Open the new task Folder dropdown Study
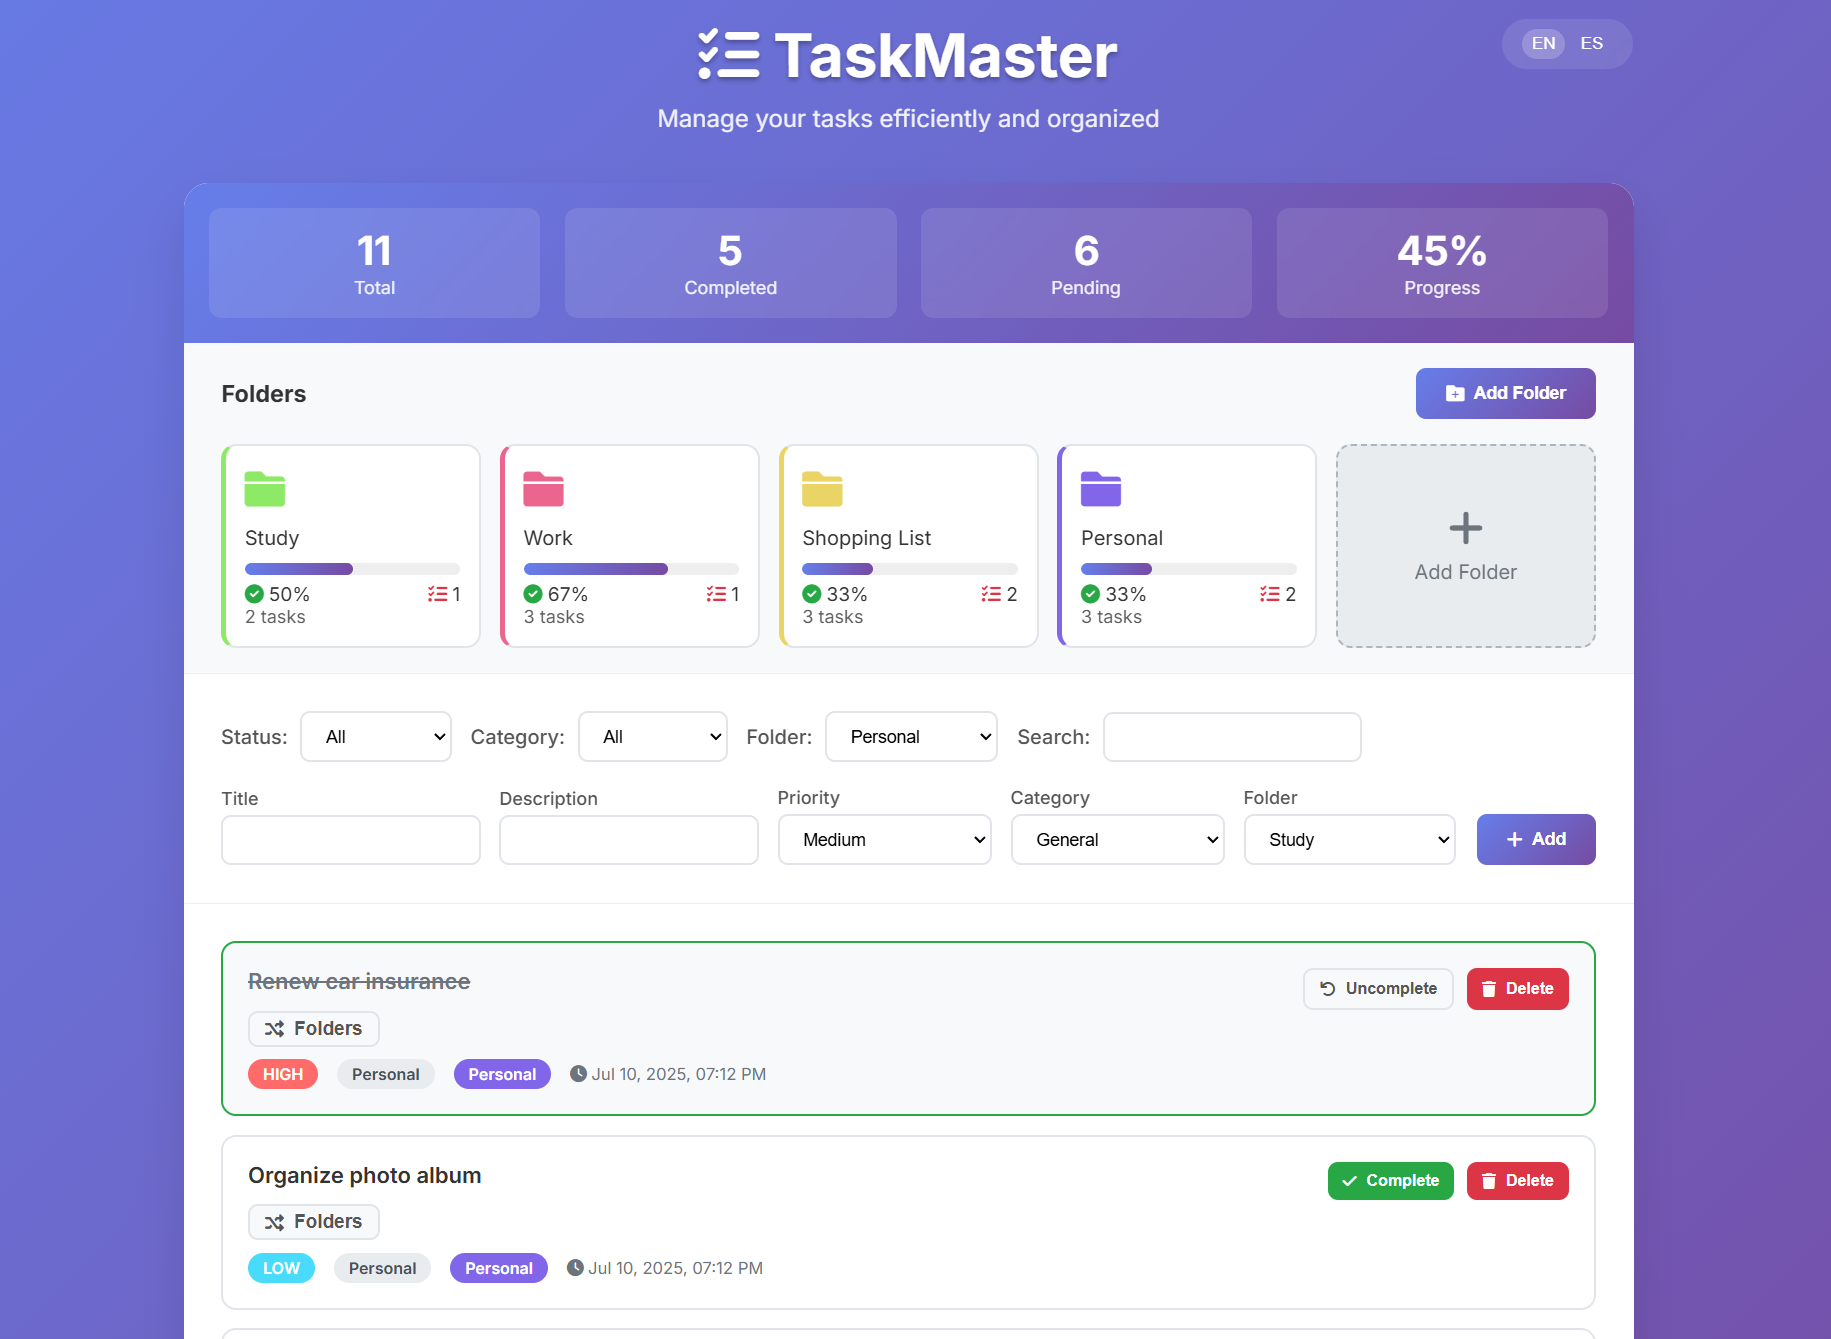 (1350, 840)
